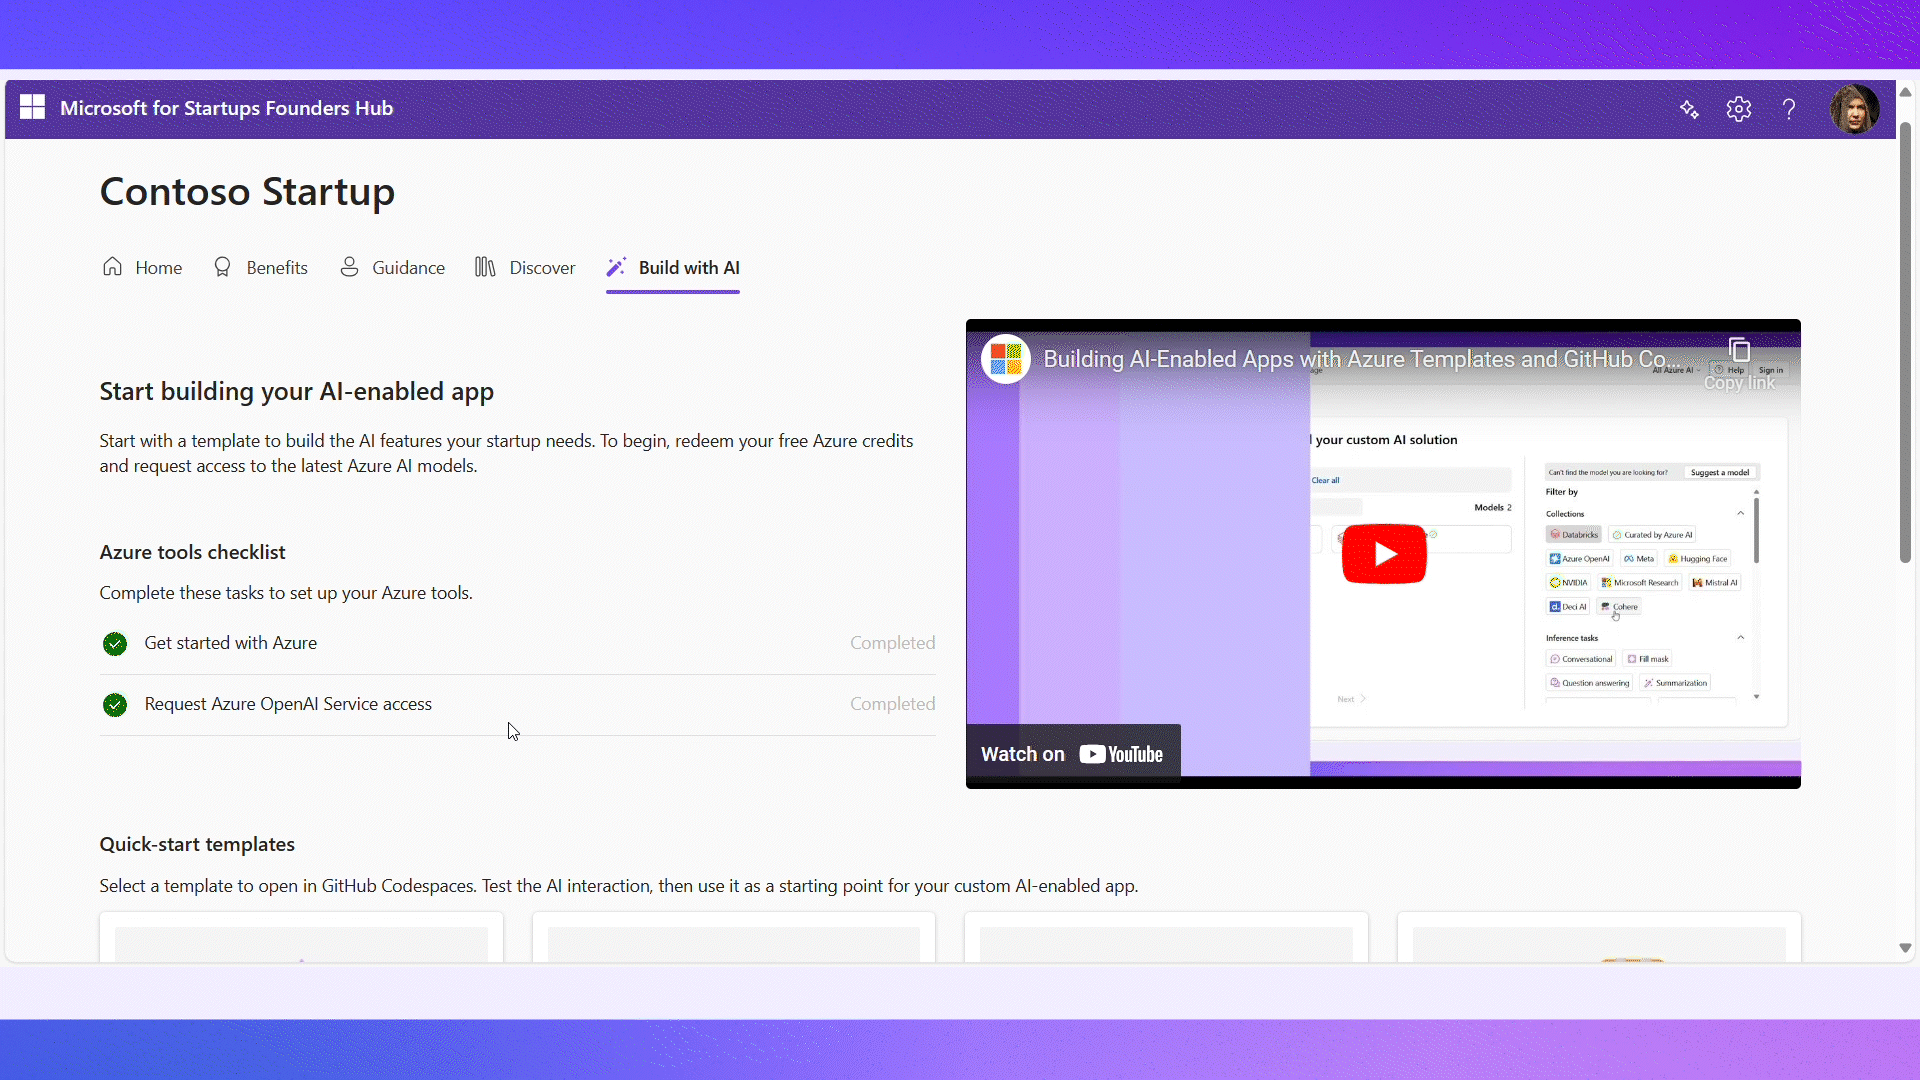1920x1080 pixels.
Task: Select the Home house icon
Action: (x=112, y=267)
